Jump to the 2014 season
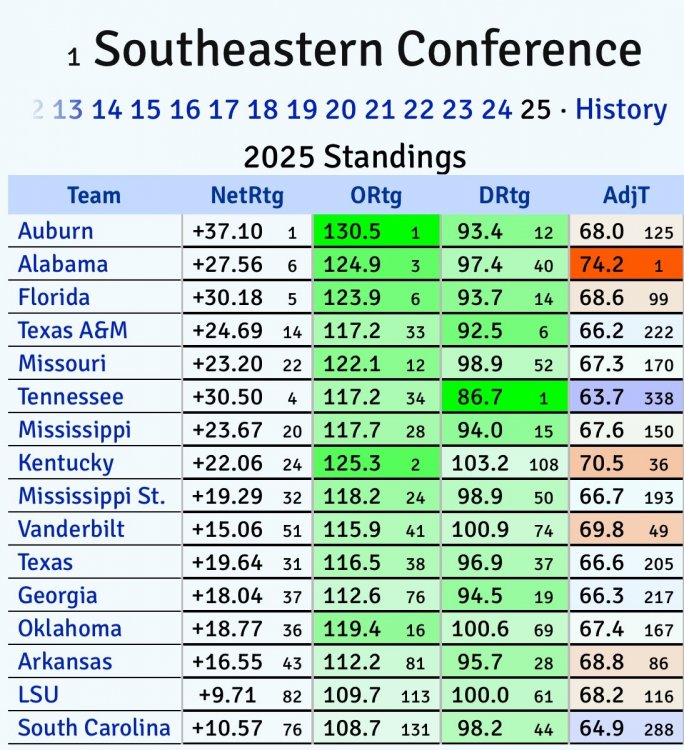This screenshot has width=684, height=750. tap(107, 109)
